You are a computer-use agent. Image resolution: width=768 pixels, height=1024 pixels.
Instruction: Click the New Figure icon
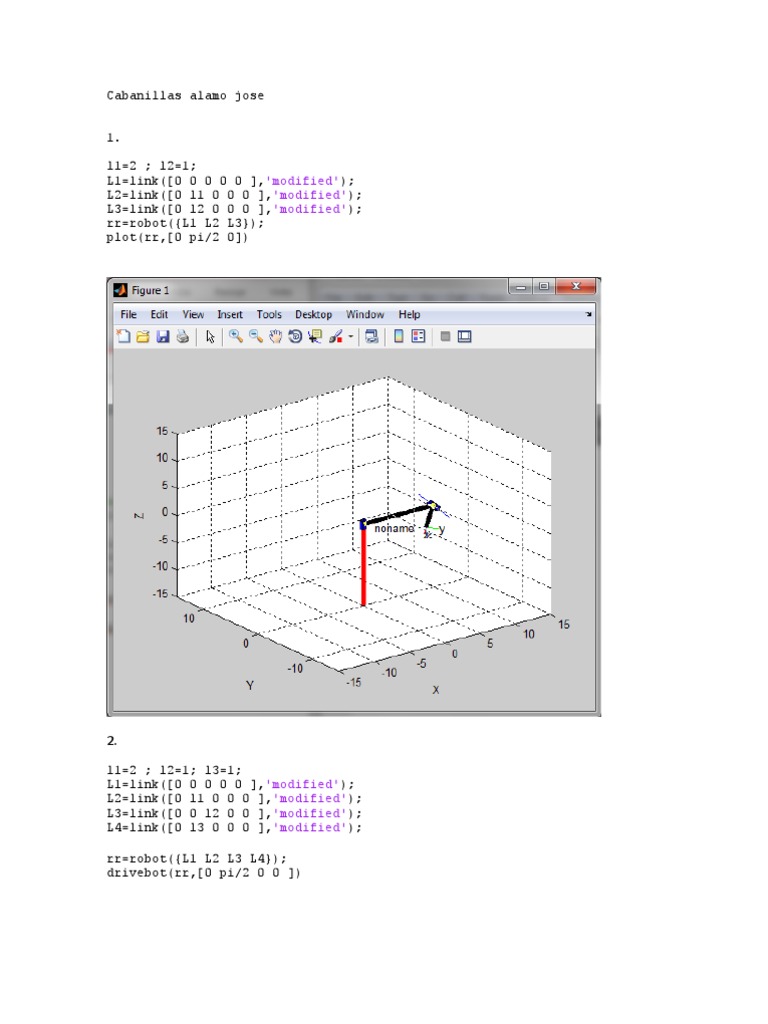pyautogui.click(x=123, y=336)
